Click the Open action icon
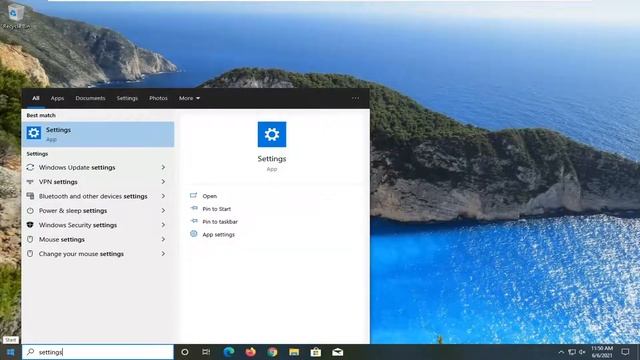Image resolution: width=640 pixels, height=360 pixels. click(x=193, y=196)
